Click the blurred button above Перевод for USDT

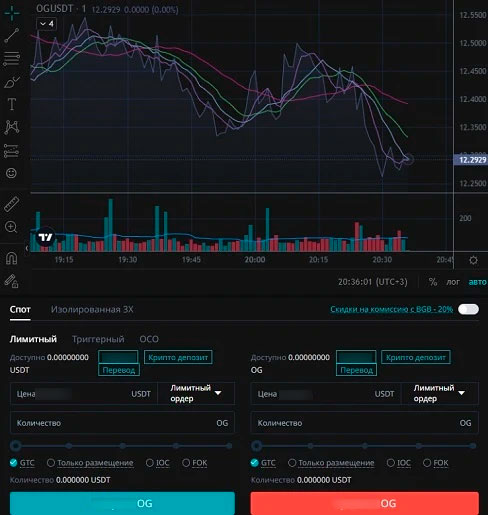click(x=118, y=357)
